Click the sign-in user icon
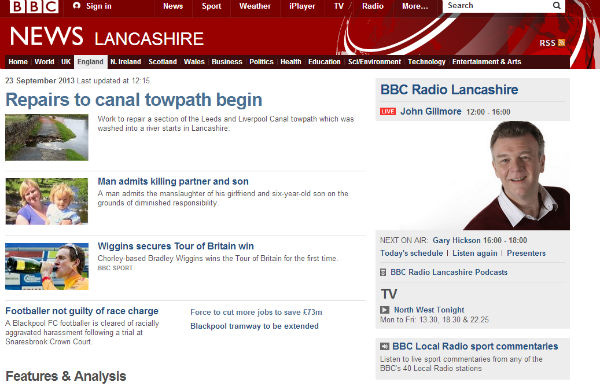The image size is (600, 386). point(77,6)
